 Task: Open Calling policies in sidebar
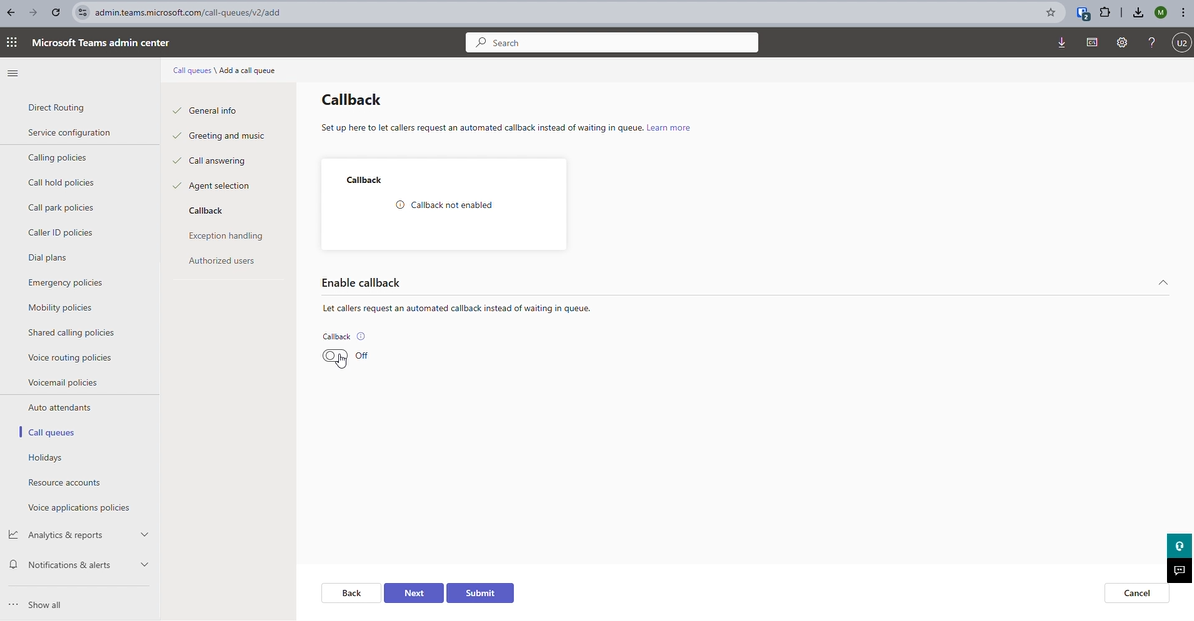[x=57, y=158]
